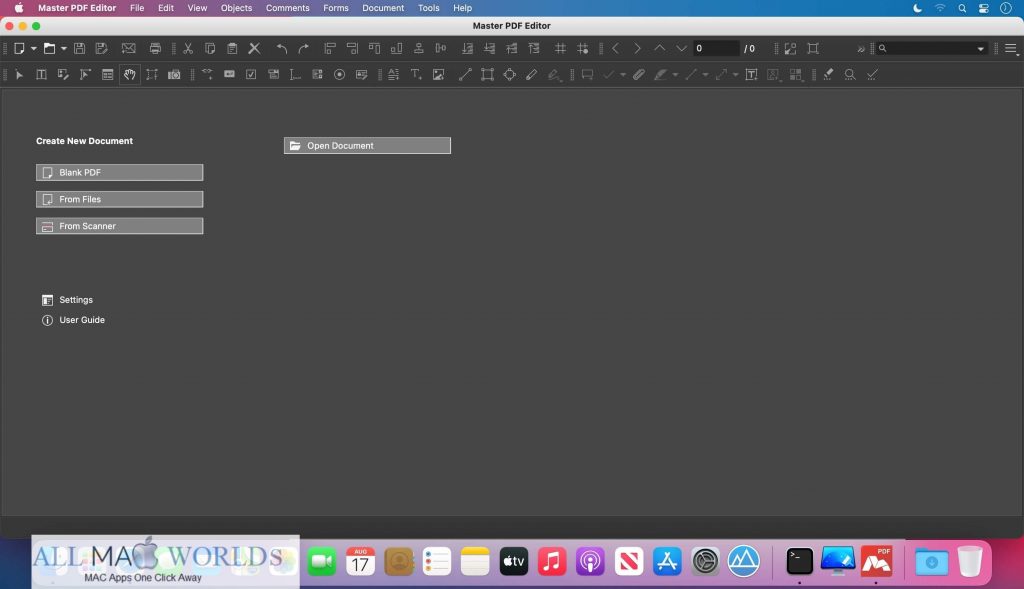Image resolution: width=1024 pixels, height=589 pixels.
Task: Click the magnifier search tool in annotation toolbar
Action: (x=850, y=74)
